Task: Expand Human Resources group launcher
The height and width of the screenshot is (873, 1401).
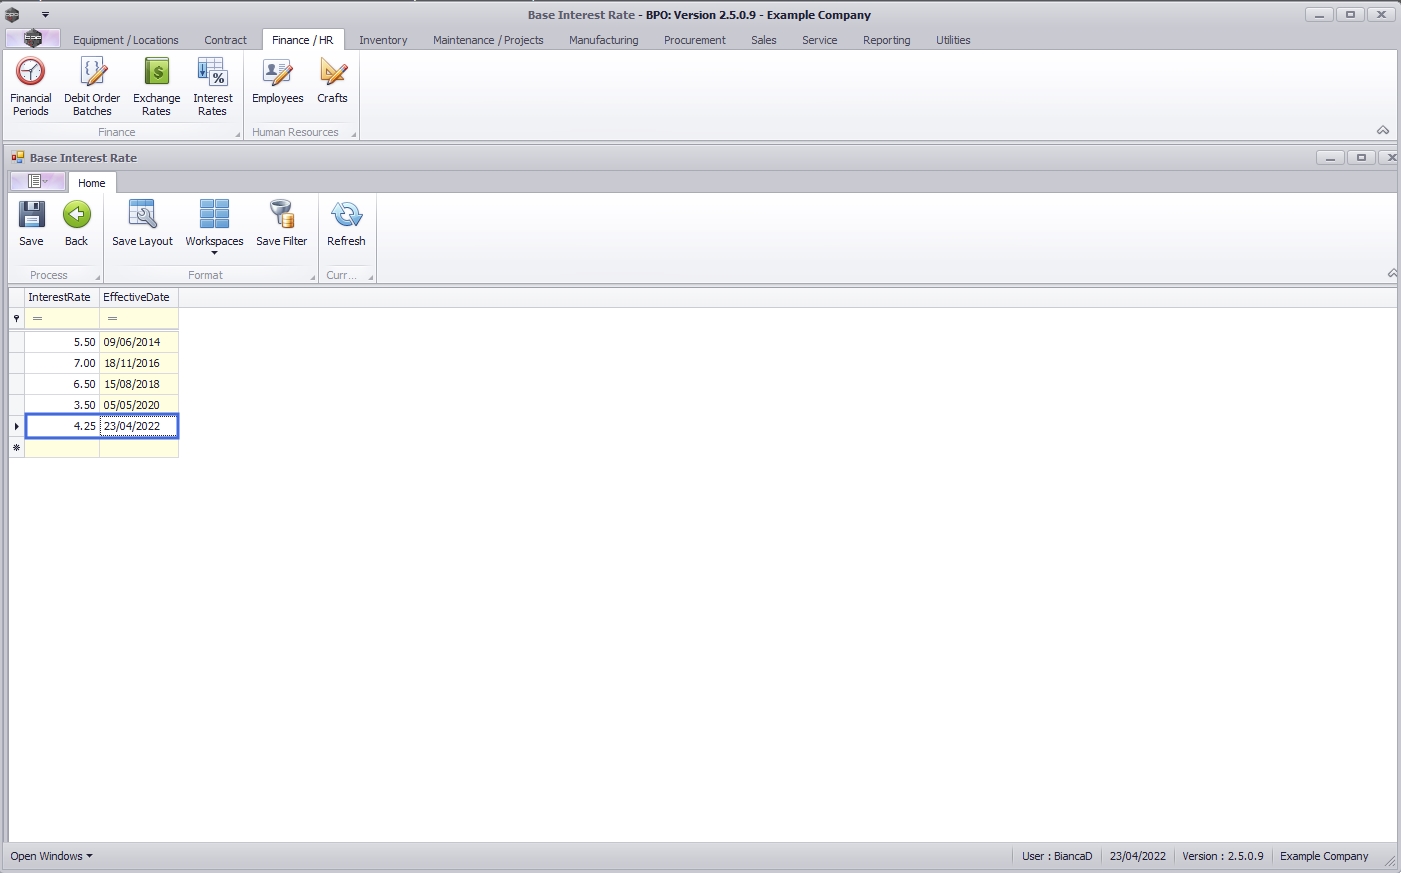Action: 354,134
